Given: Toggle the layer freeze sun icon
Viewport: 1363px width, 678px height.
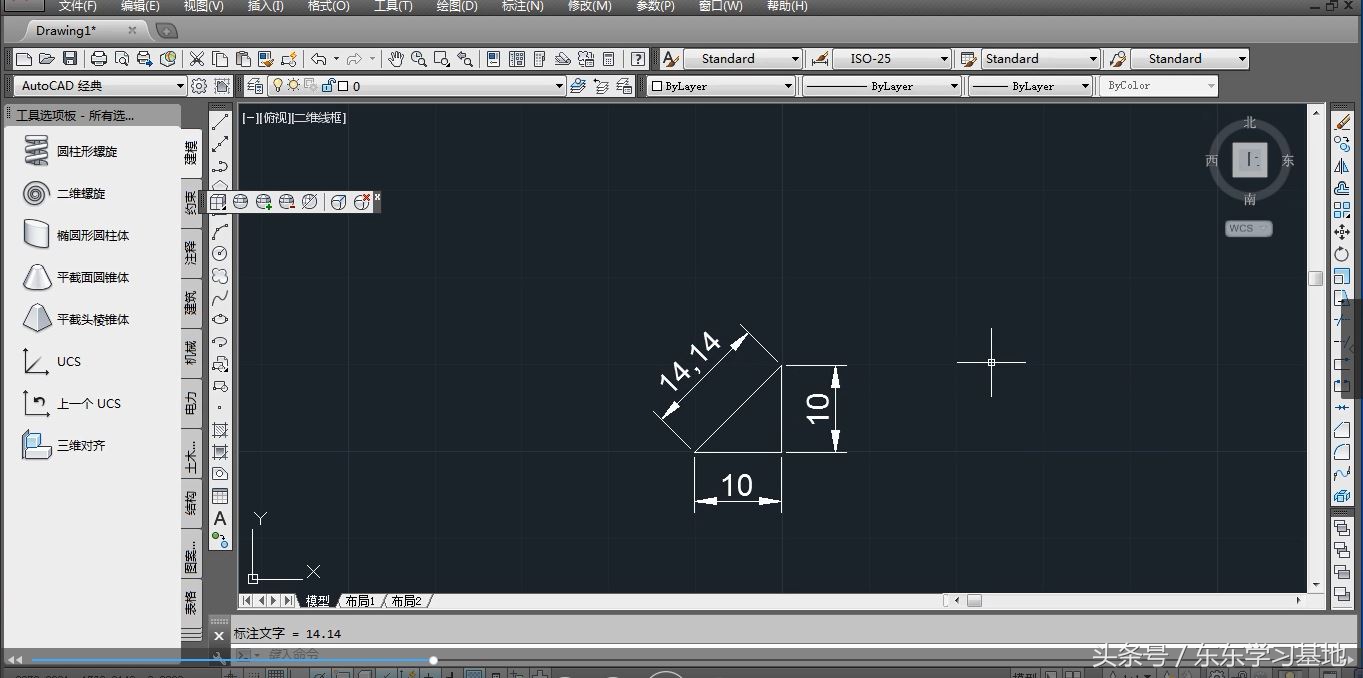Looking at the screenshot, I should pyautogui.click(x=293, y=86).
